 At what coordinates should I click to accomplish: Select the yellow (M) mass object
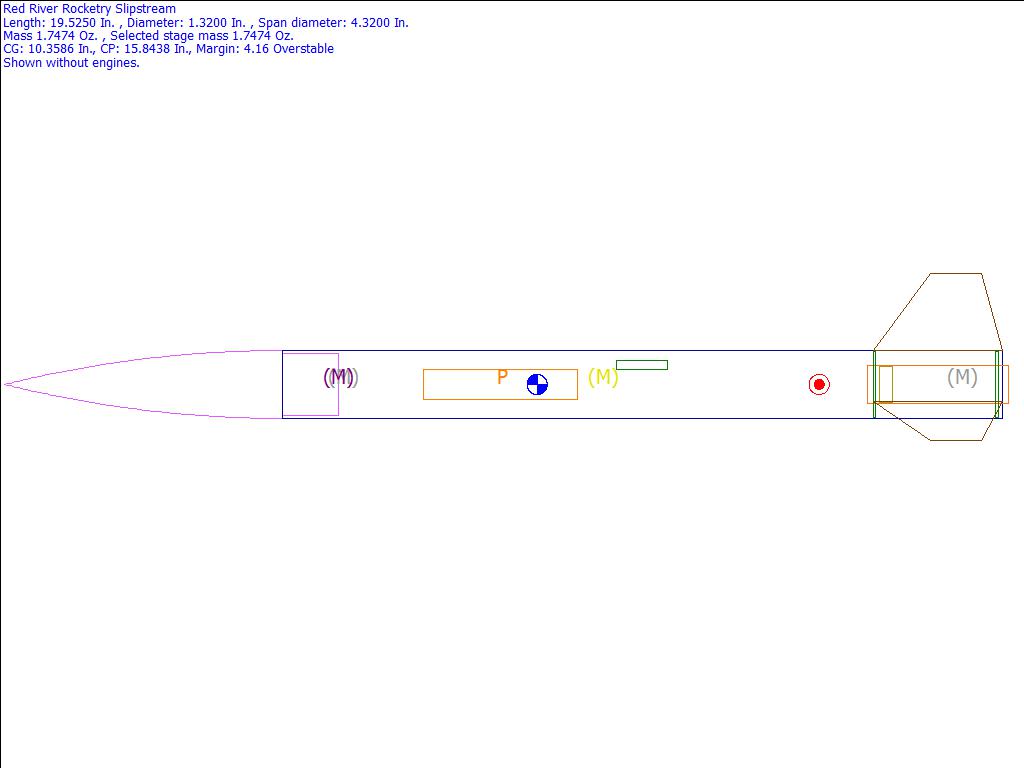click(x=603, y=377)
